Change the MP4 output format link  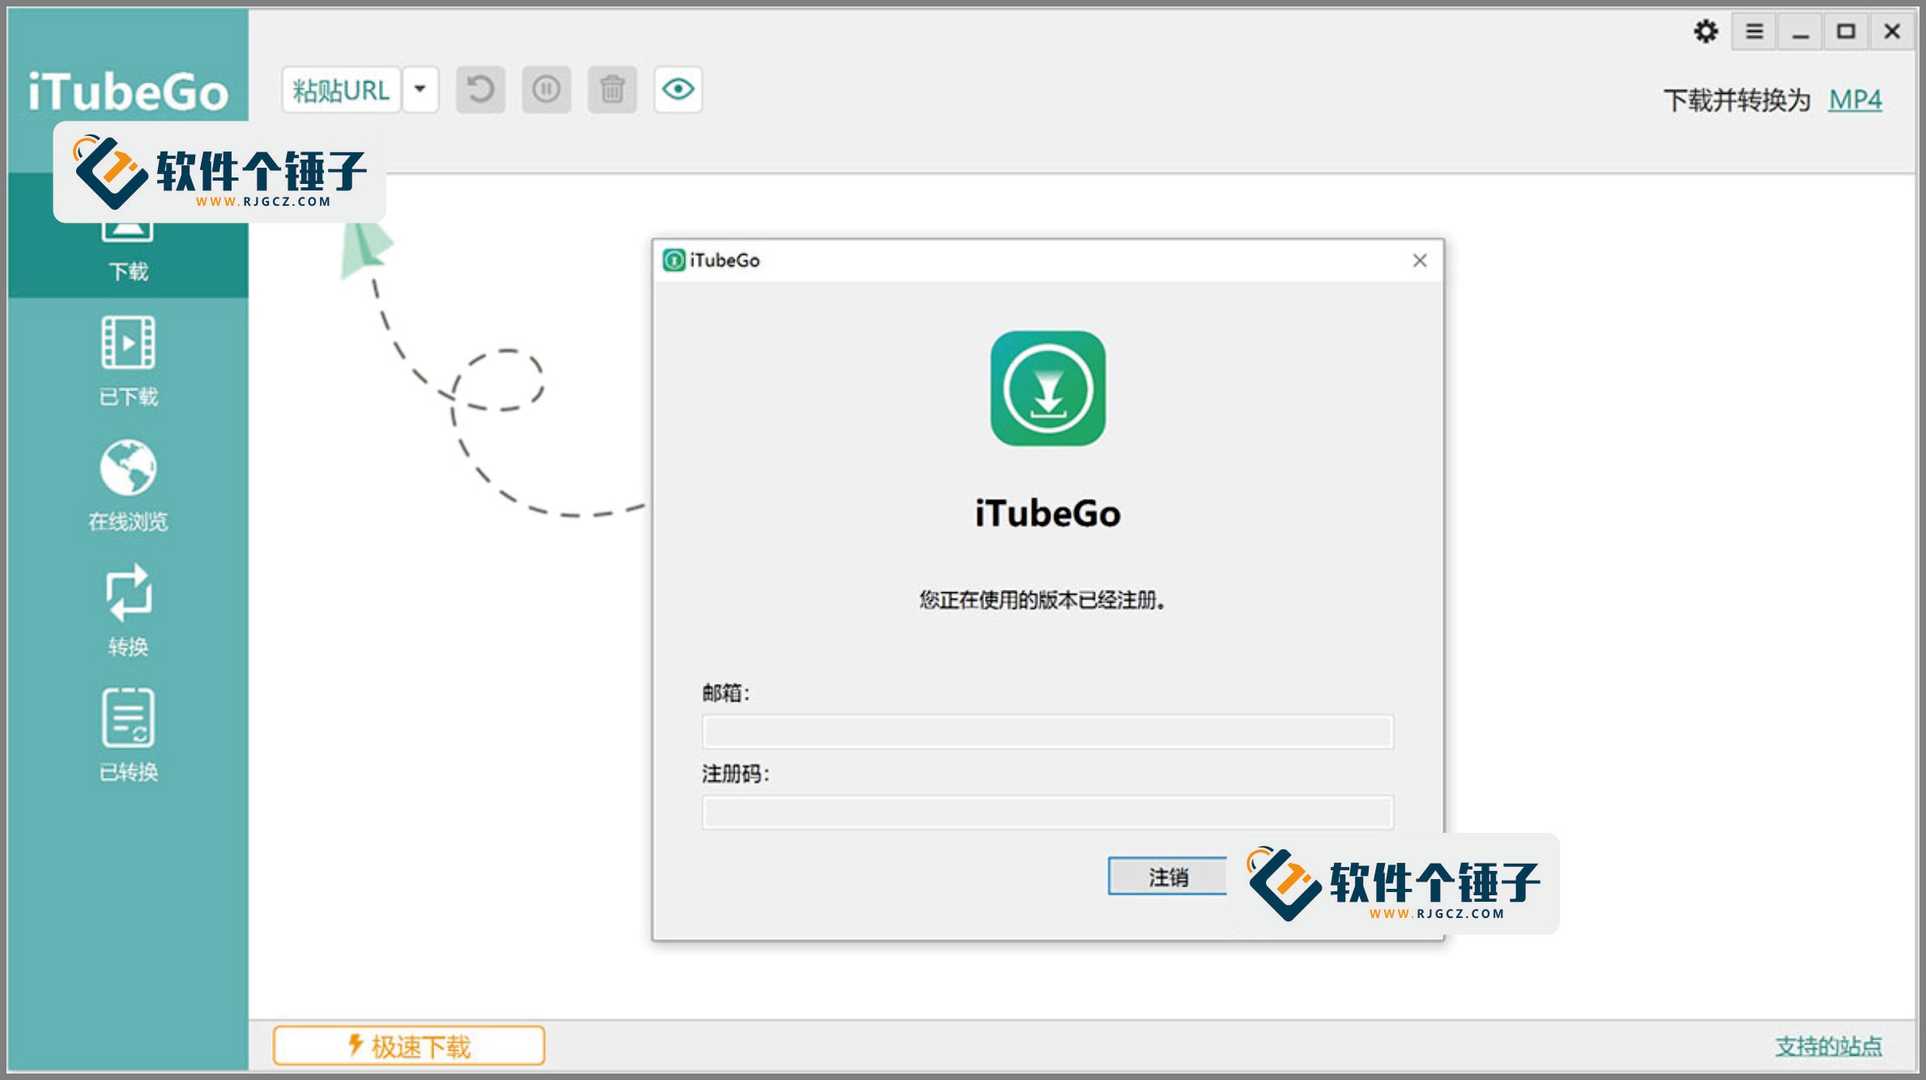[1855, 100]
